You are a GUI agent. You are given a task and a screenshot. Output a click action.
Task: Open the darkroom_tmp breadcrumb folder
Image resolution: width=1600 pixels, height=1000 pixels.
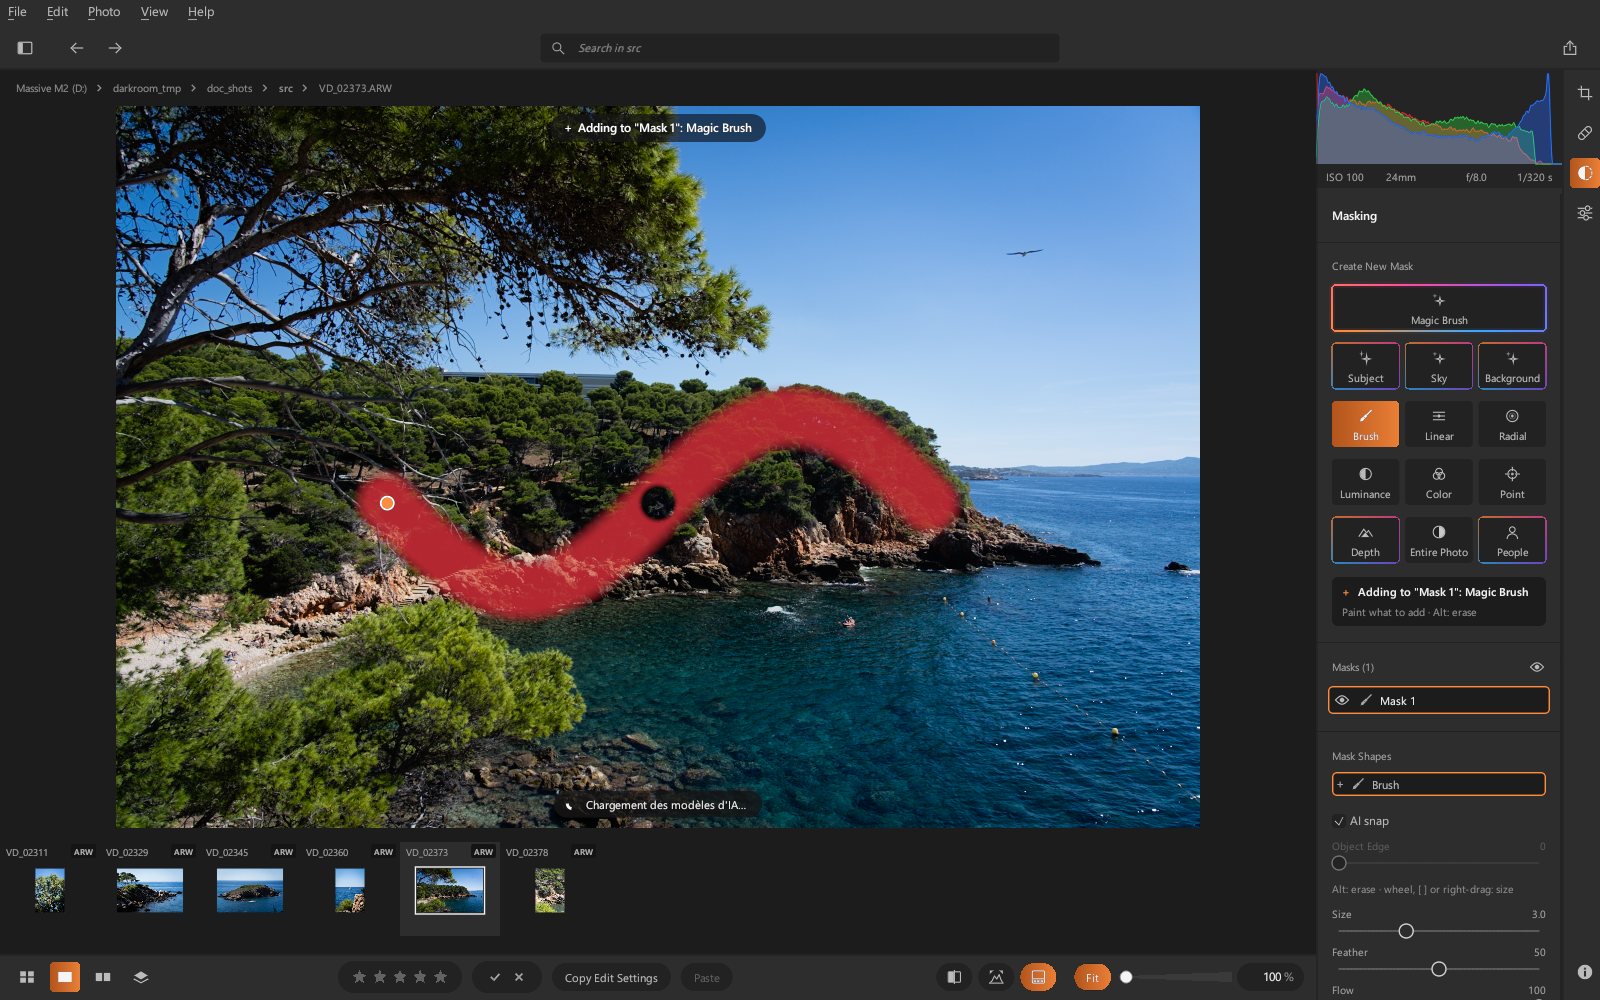[147, 88]
